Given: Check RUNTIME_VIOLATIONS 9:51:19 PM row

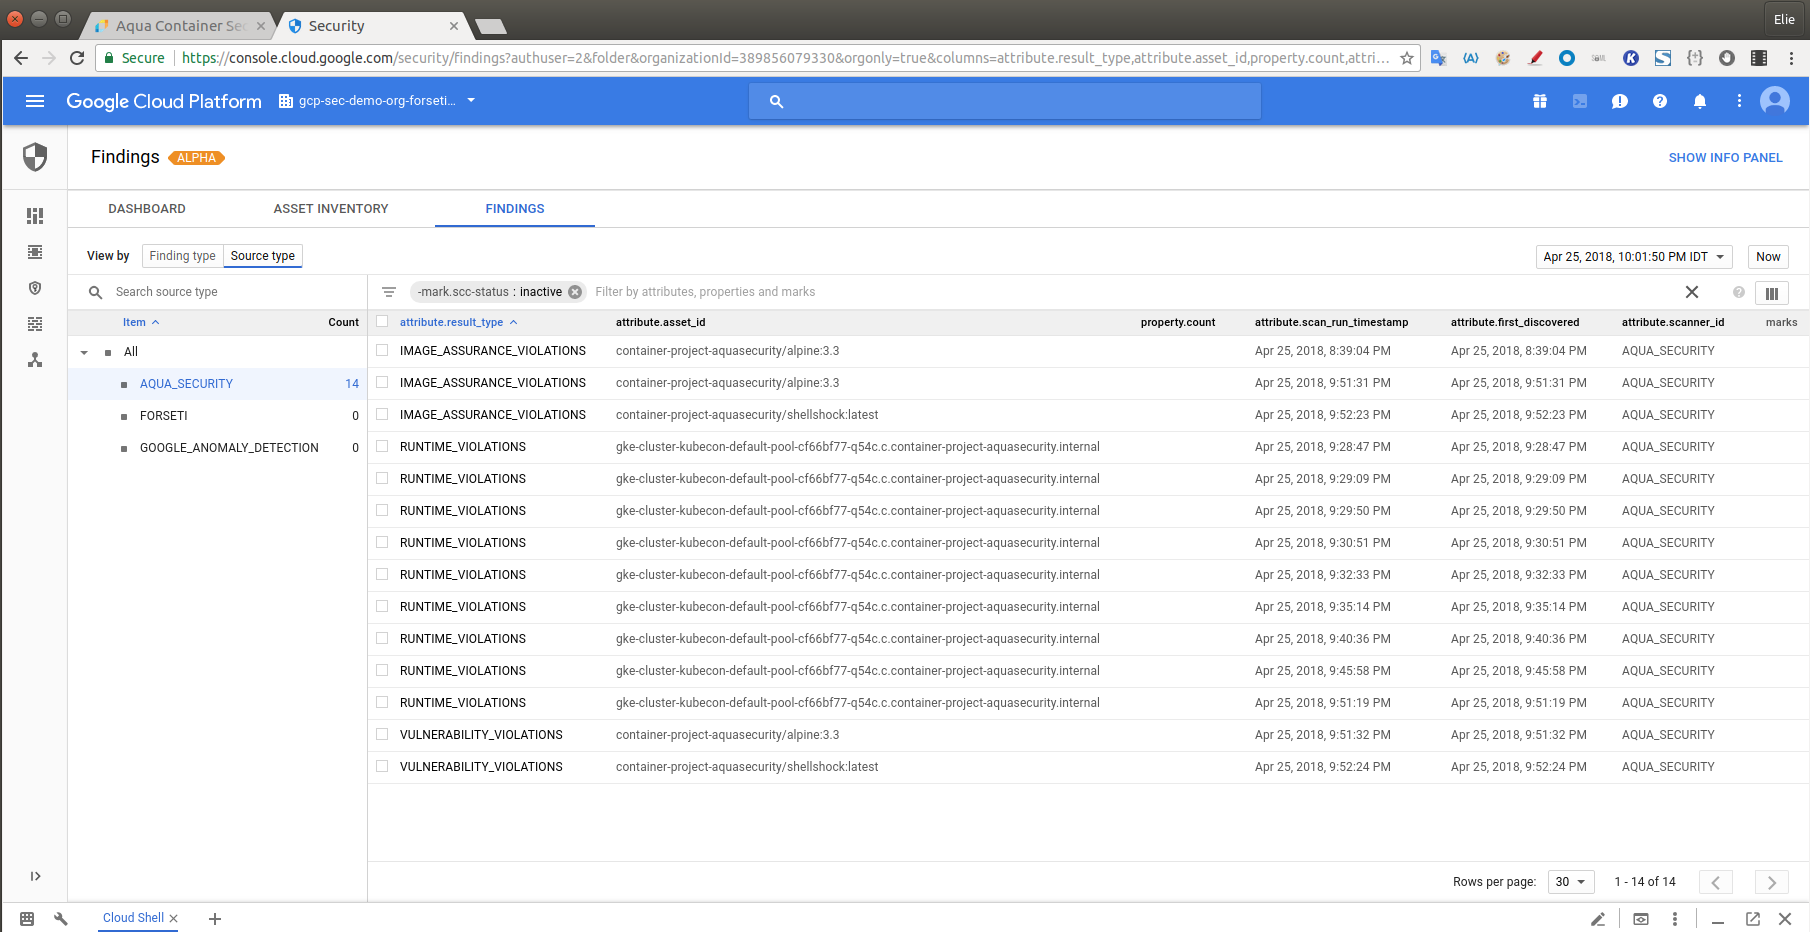Looking at the screenshot, I should click(382, 703).
